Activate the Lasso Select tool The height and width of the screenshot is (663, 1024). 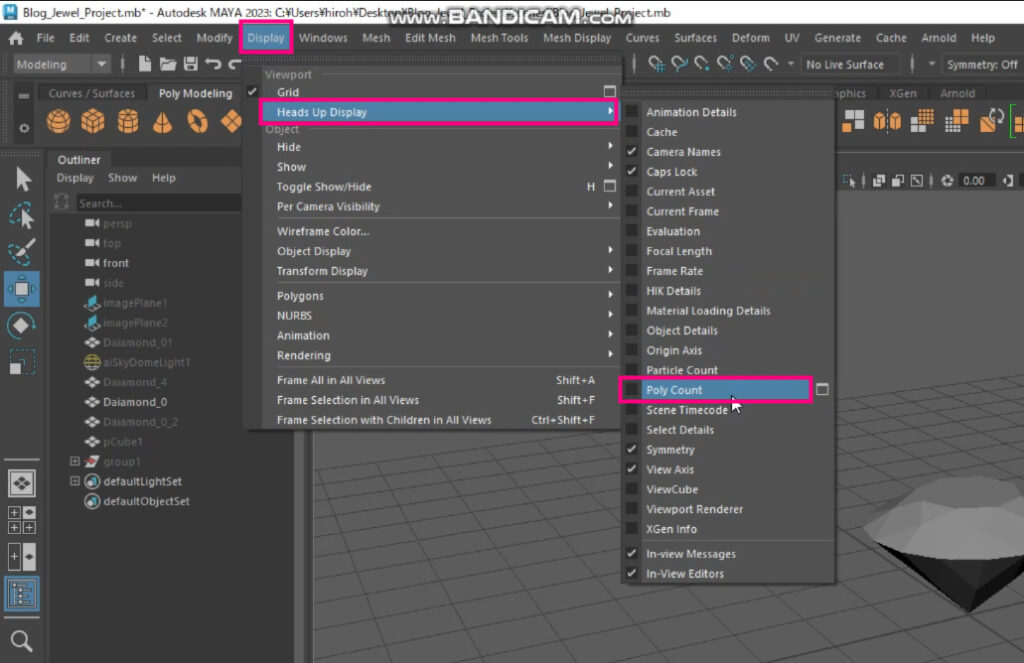22,216
